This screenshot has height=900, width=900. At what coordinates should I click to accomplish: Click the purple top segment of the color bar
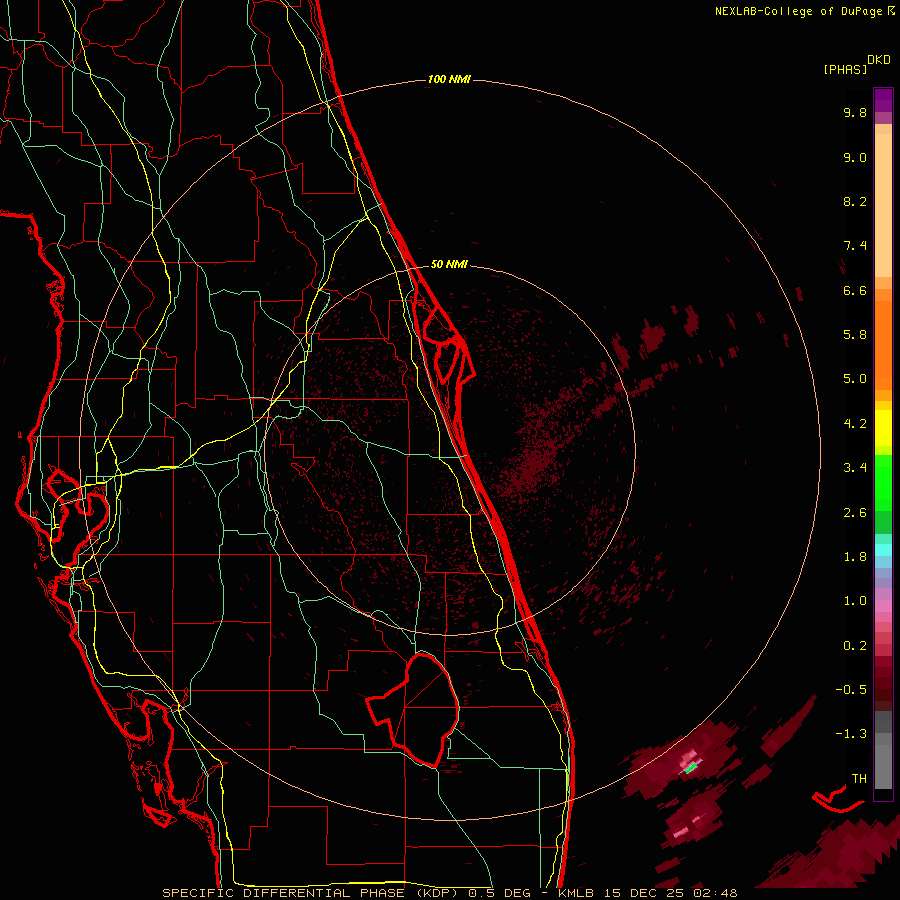click(x=883, y=100)
